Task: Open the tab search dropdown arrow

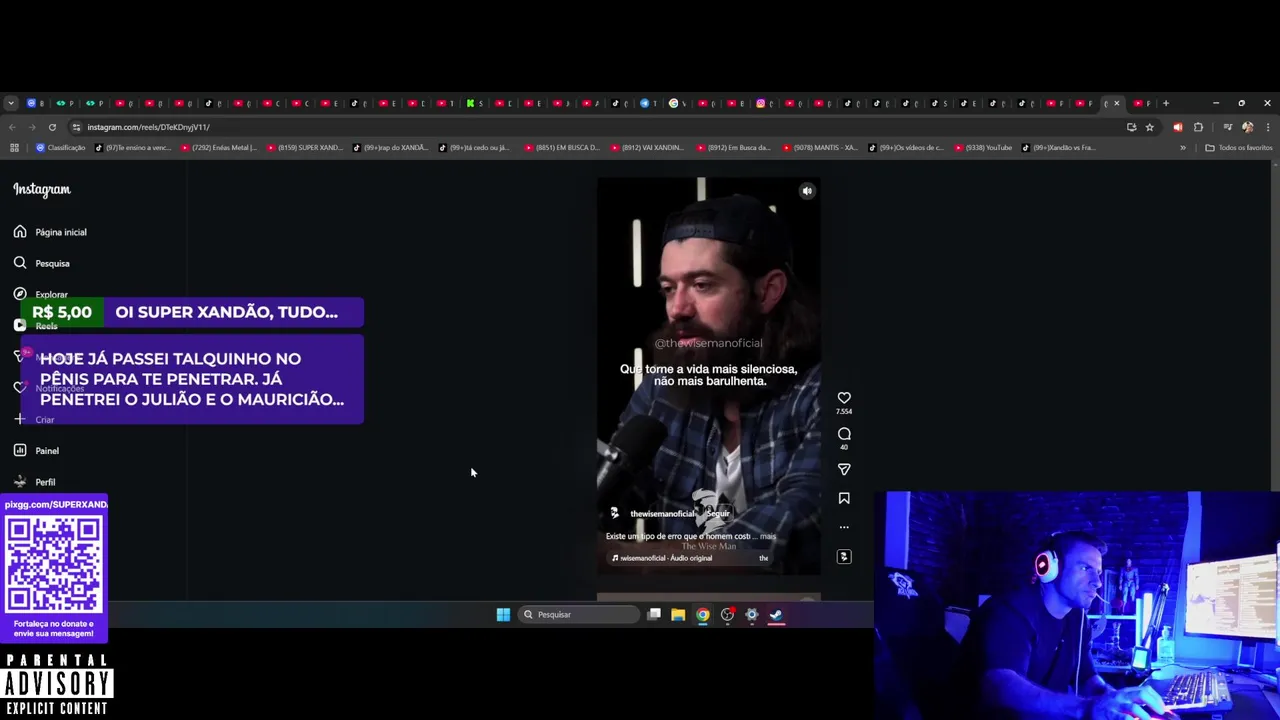Action: (x=10, y=103)
